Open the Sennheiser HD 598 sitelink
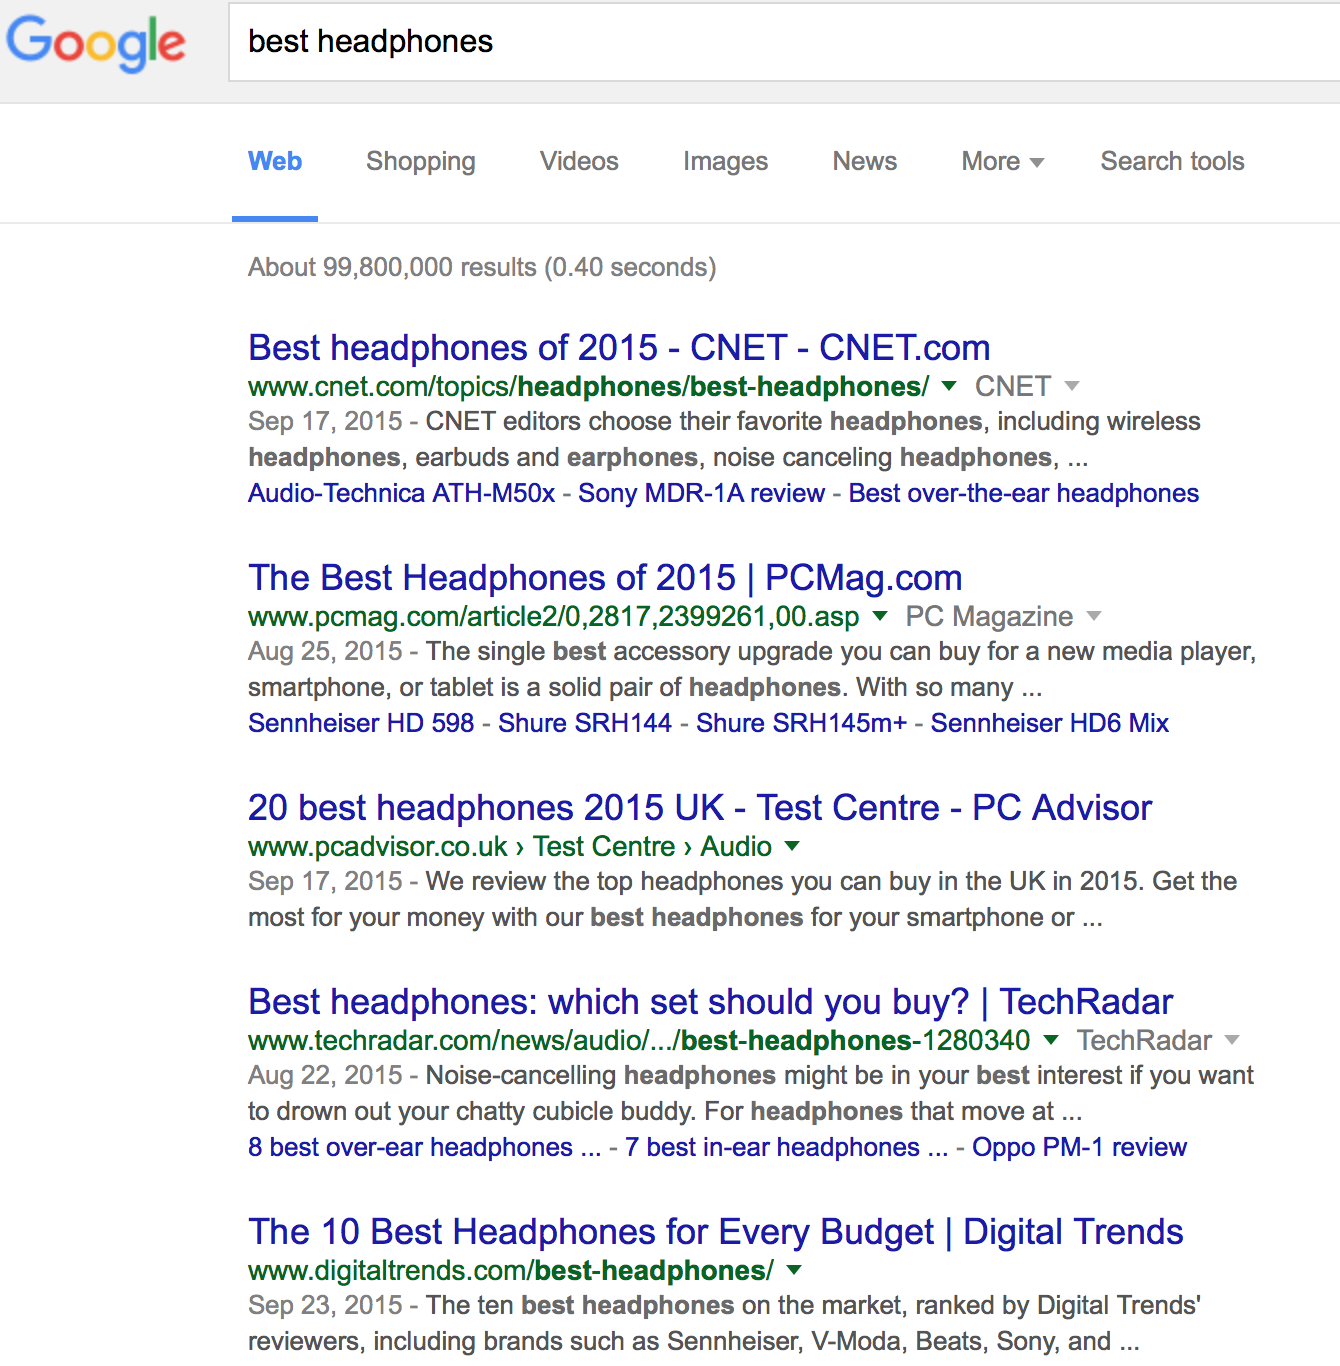Screen dimensions: 1340x1366 click(361, 722)
